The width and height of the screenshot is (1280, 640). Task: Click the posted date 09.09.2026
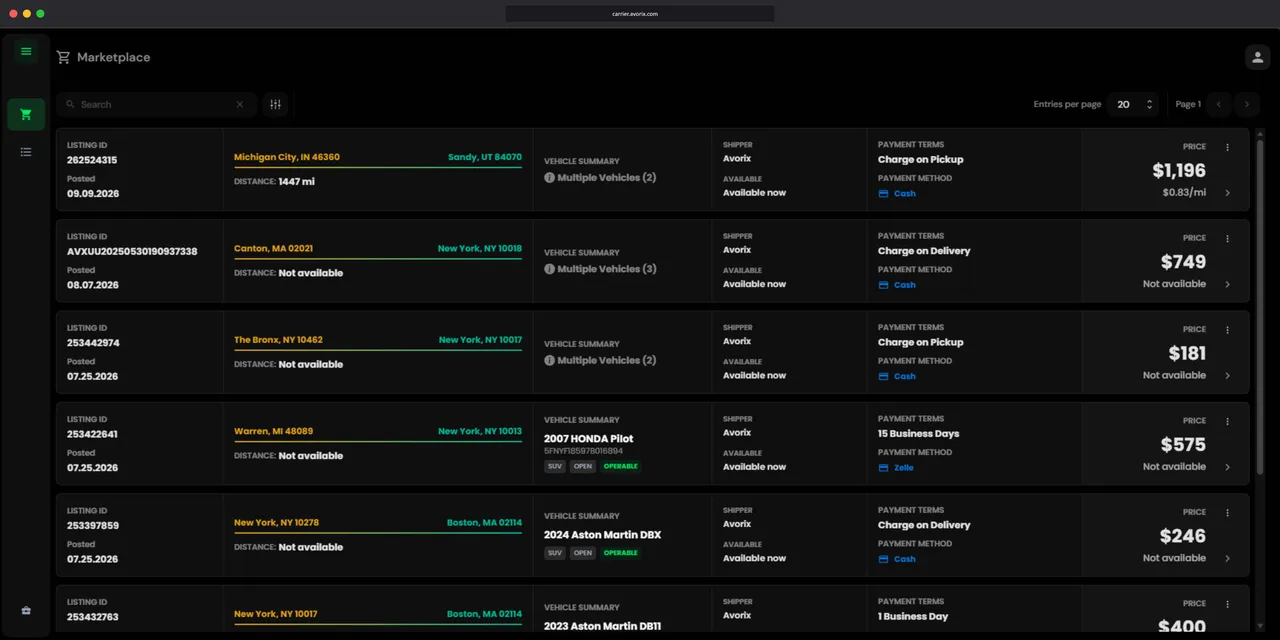[93, 194]
